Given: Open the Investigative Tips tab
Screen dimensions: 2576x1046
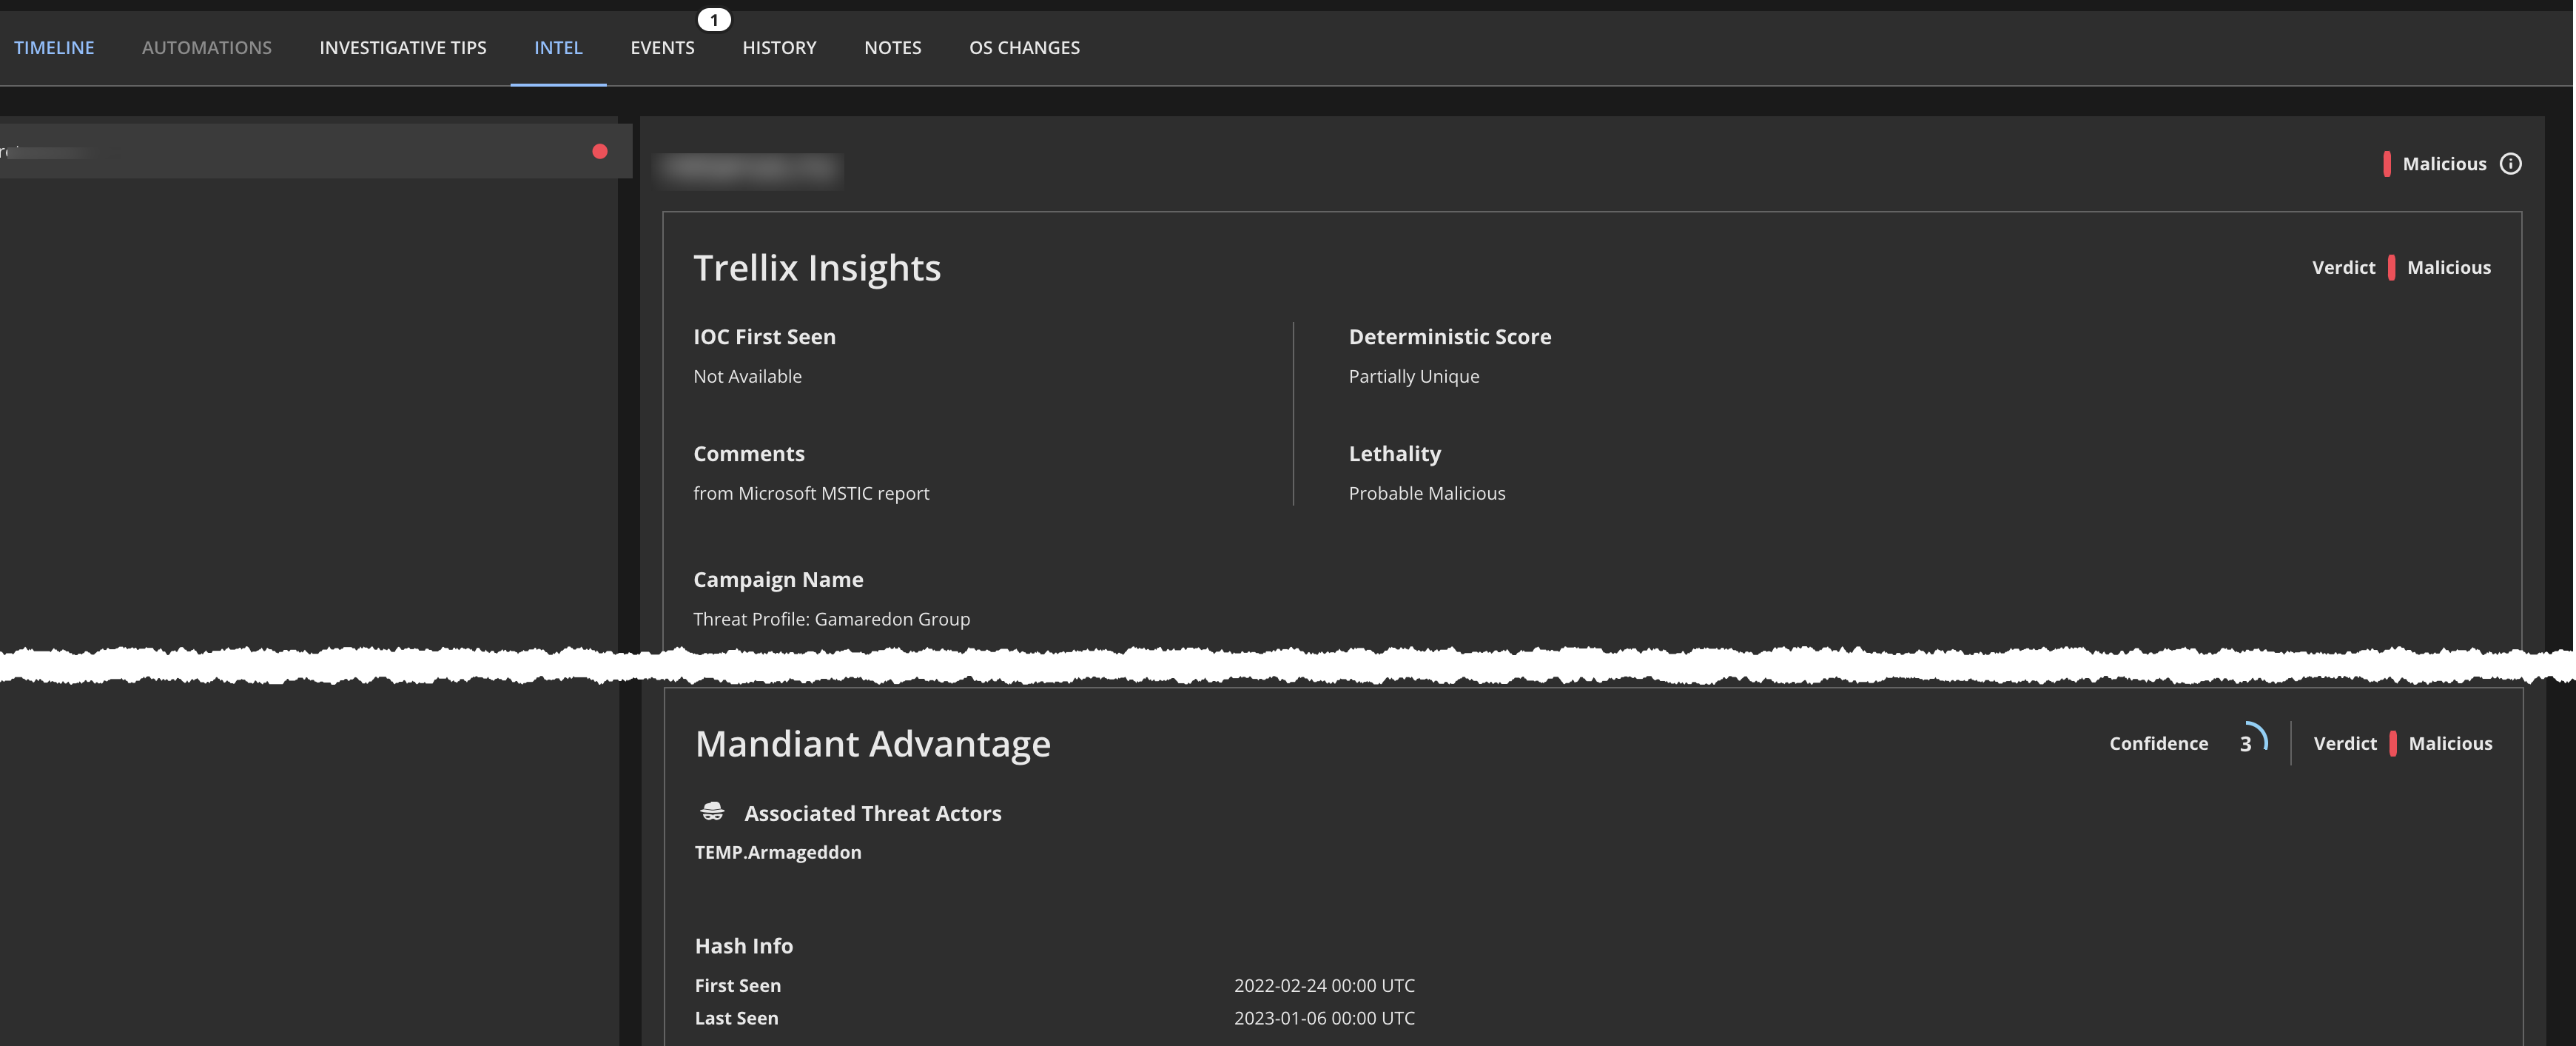Looking at the screenshot, I should coord(403,47).
